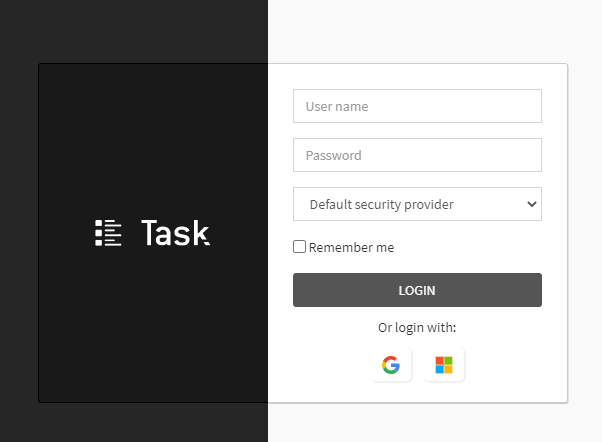602x442 pixels.
Task: Tick the Remember me checkbox
Action: pos(299,247)
